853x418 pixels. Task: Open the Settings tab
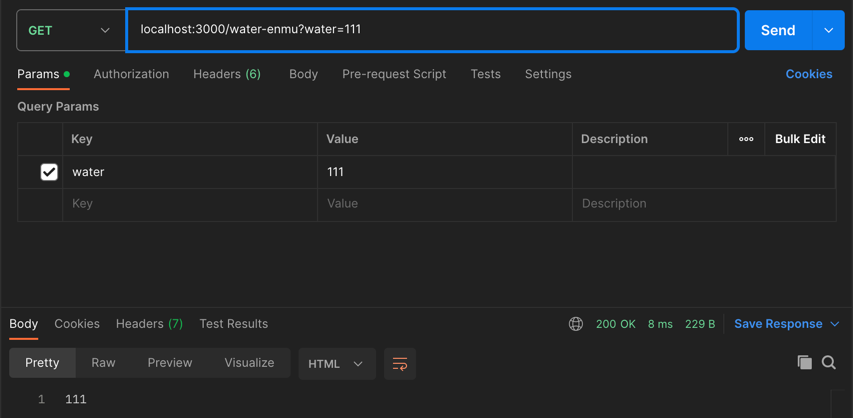tap(548, 74)
